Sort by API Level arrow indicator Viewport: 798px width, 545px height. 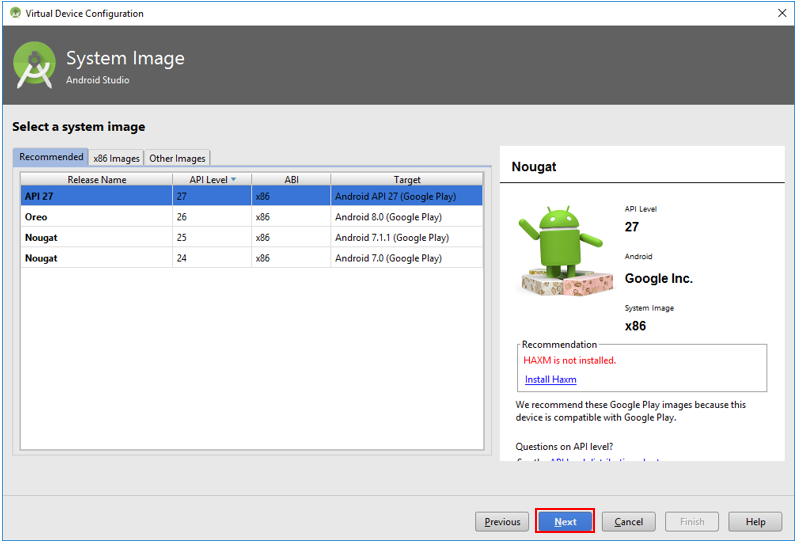coord(234,180)
